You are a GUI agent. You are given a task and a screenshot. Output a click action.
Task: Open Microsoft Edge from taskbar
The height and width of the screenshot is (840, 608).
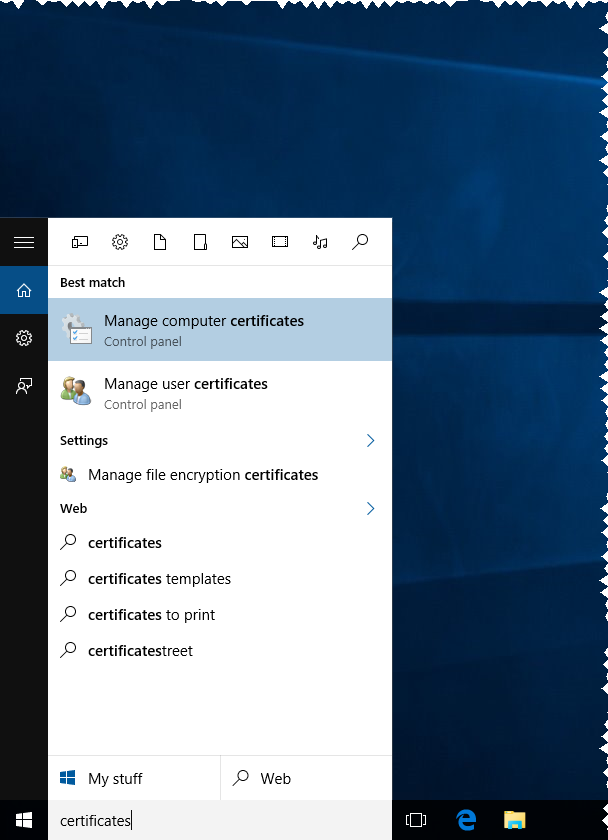[x=466, y=820]
